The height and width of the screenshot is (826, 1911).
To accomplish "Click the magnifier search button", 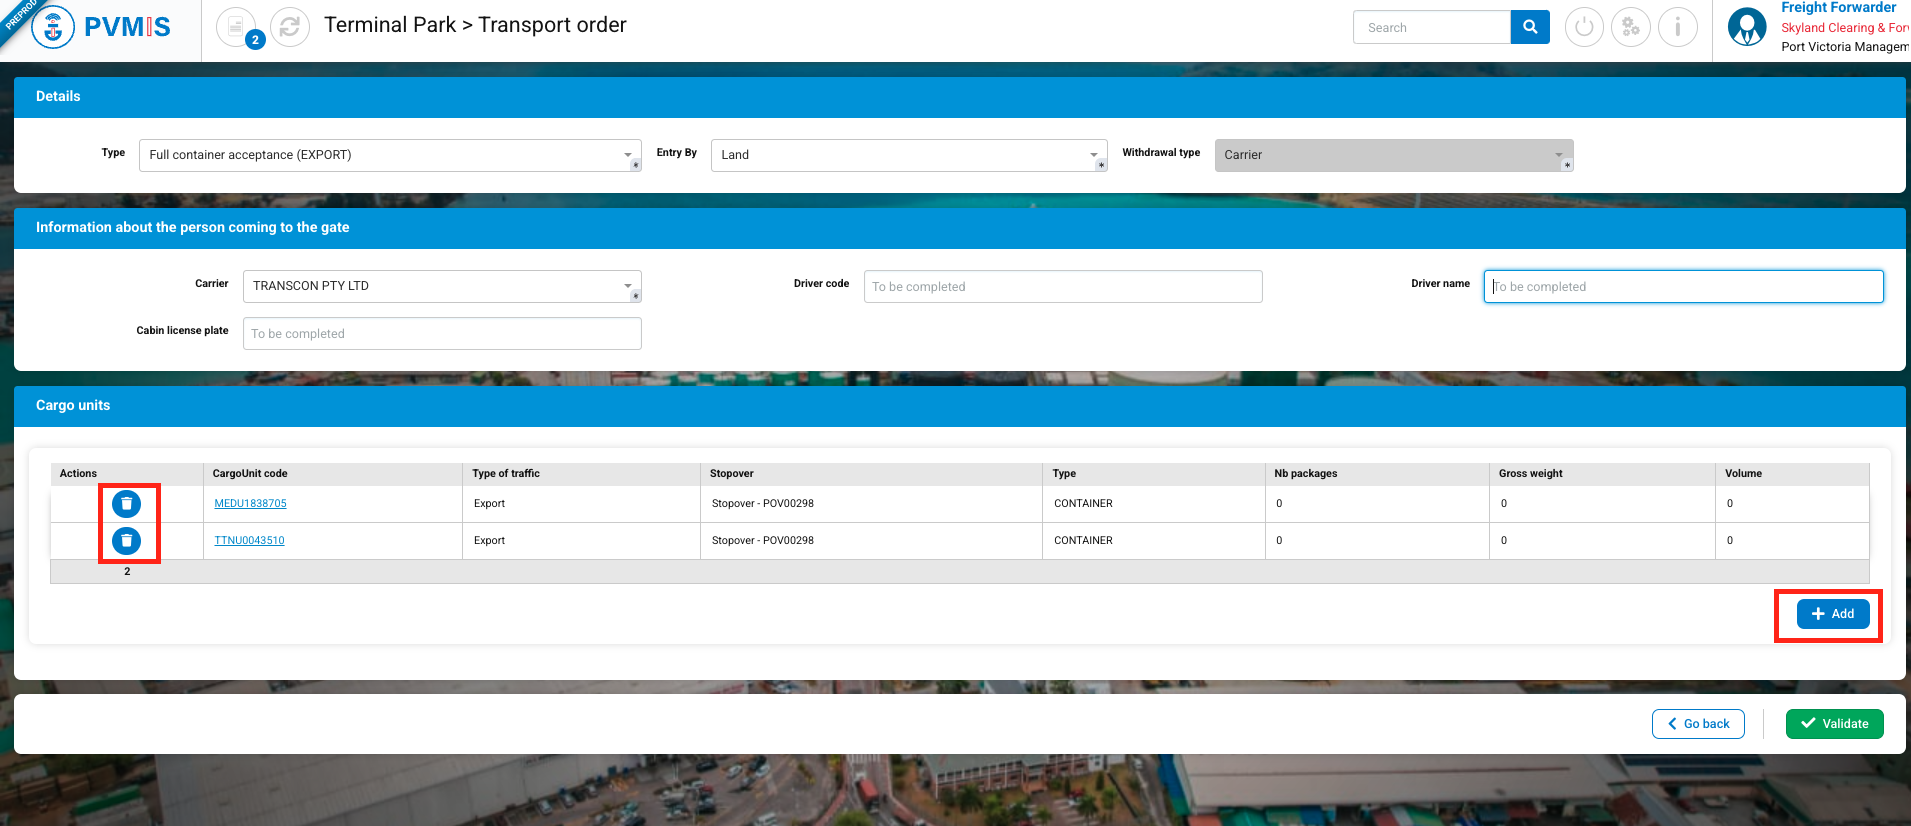I will coord(1529,27).
